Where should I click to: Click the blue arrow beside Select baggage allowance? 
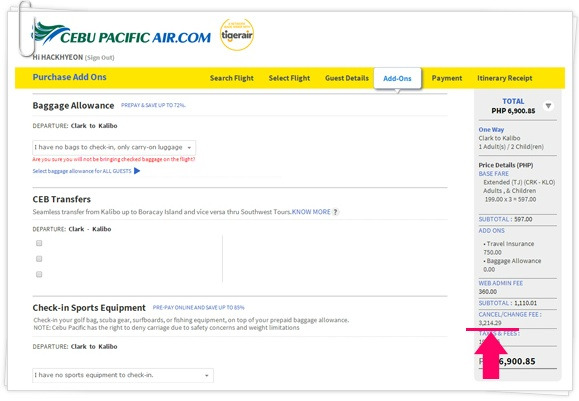137,171
